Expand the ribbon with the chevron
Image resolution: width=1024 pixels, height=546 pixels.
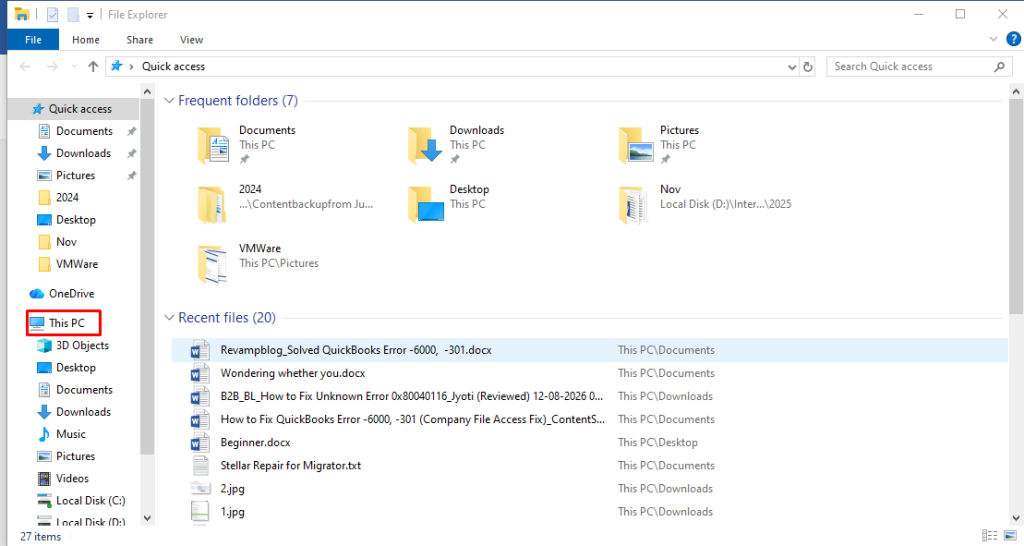coord(993,39)
